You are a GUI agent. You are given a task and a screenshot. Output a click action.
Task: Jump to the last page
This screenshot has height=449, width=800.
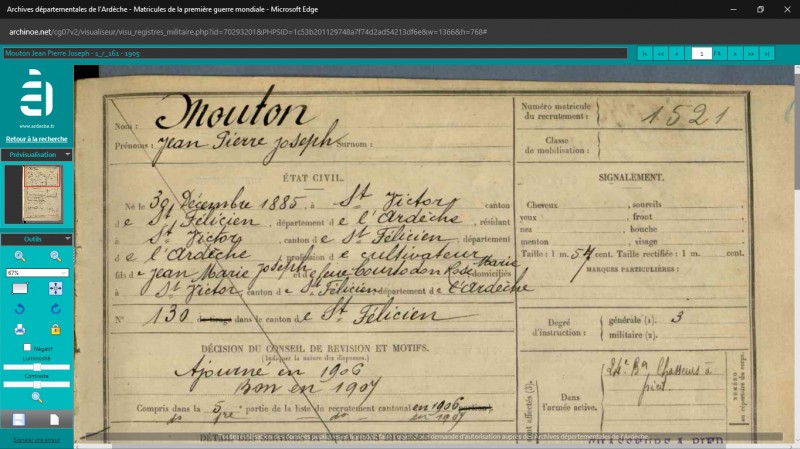(766, 54)
